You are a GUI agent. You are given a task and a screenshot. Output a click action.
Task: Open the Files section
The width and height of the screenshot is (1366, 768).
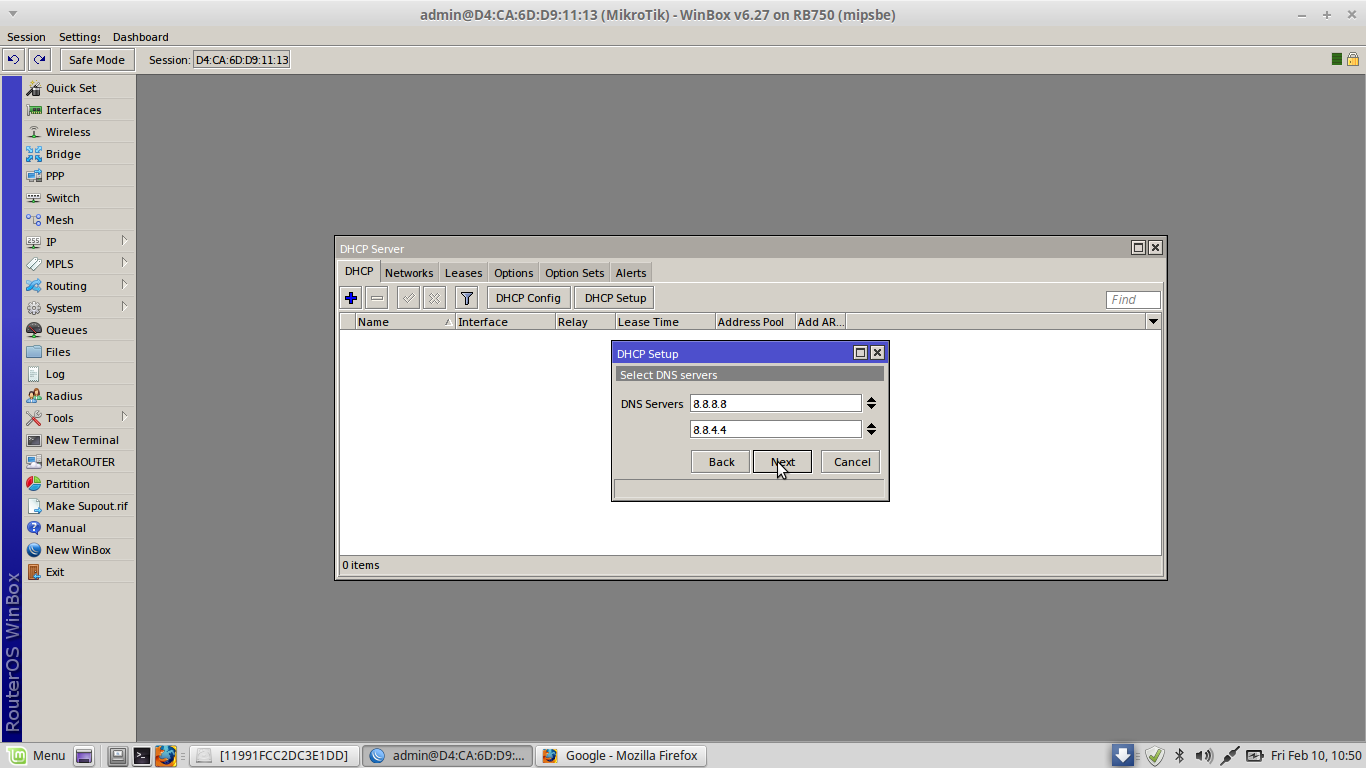coord(78,352)
